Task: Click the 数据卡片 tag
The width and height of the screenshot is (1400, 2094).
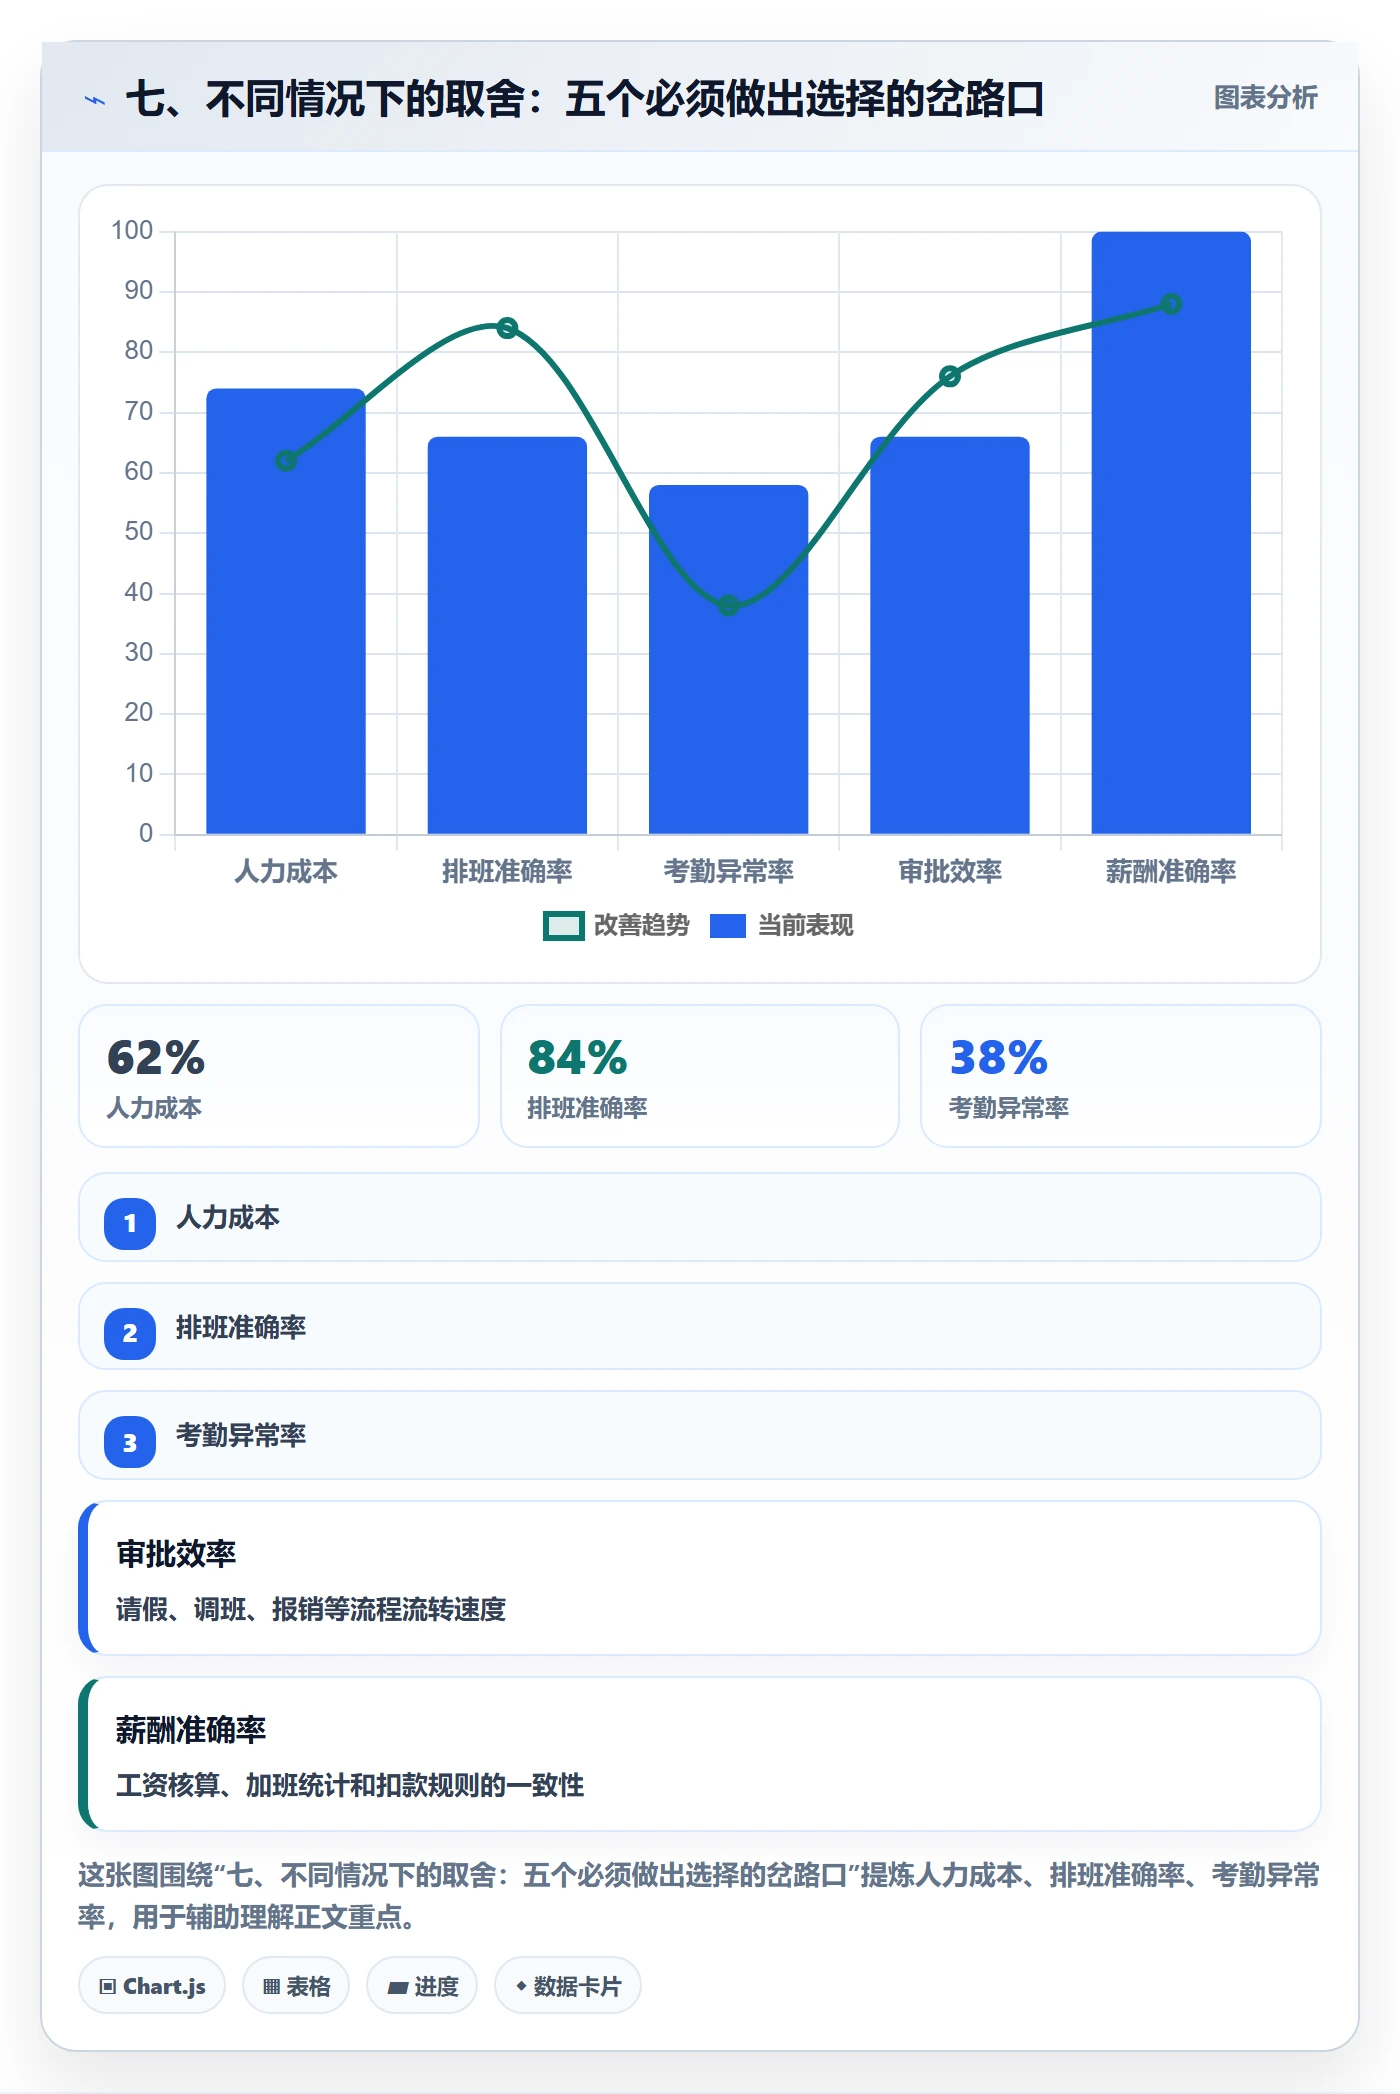Action: [x=568, y=1986]
